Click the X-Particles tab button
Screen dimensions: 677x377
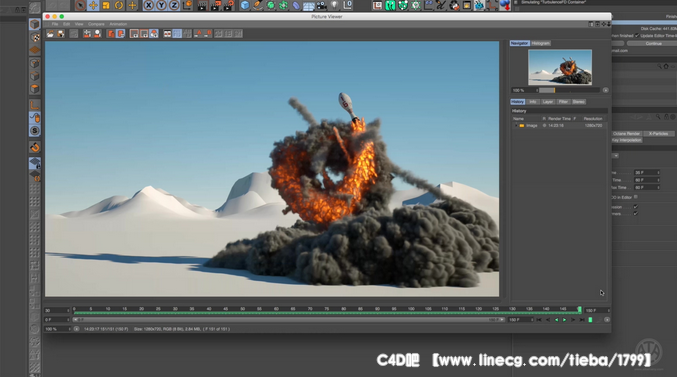[x=658, y=134]
